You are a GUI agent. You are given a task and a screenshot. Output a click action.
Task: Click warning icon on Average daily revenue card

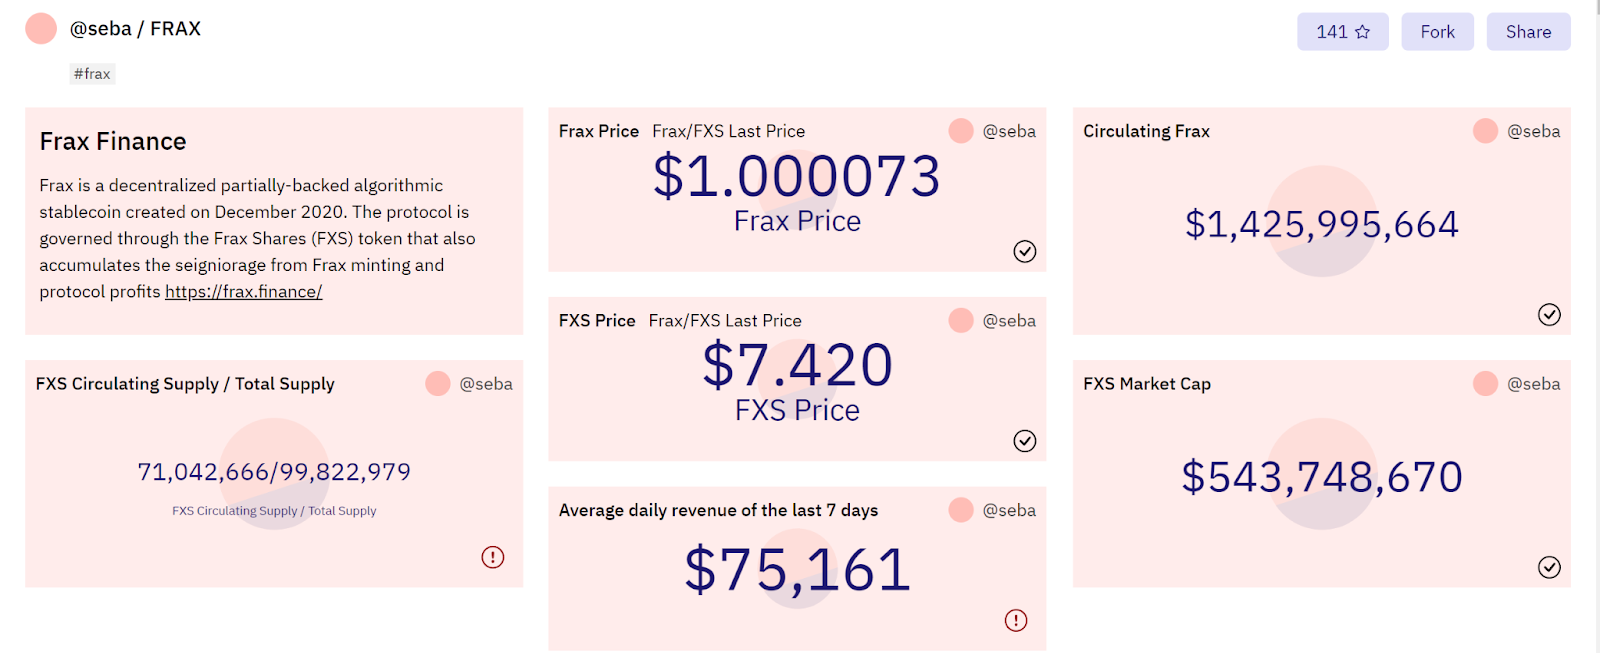[x=1016, y=621]
